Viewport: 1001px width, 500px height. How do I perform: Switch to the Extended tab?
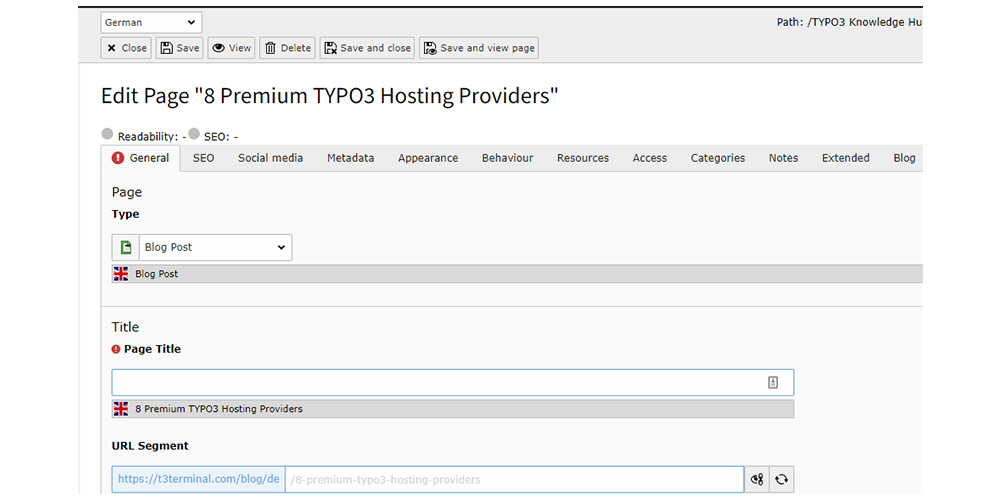[845, 158]
